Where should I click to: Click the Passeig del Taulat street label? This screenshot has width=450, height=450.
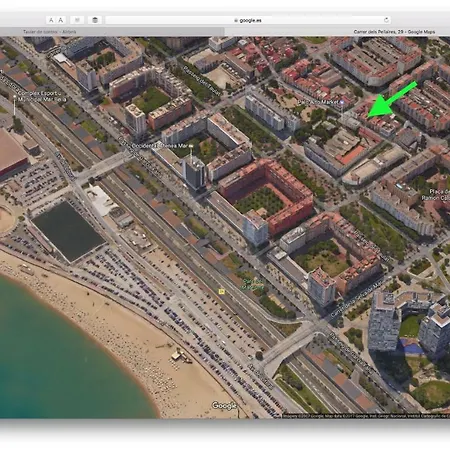[202, 80]
